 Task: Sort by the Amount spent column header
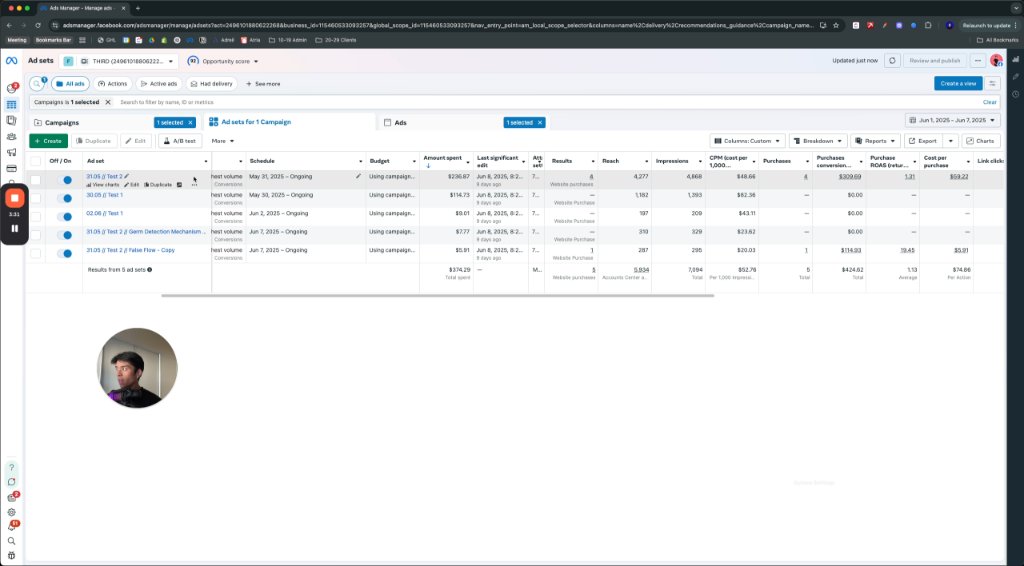(442, 158)
